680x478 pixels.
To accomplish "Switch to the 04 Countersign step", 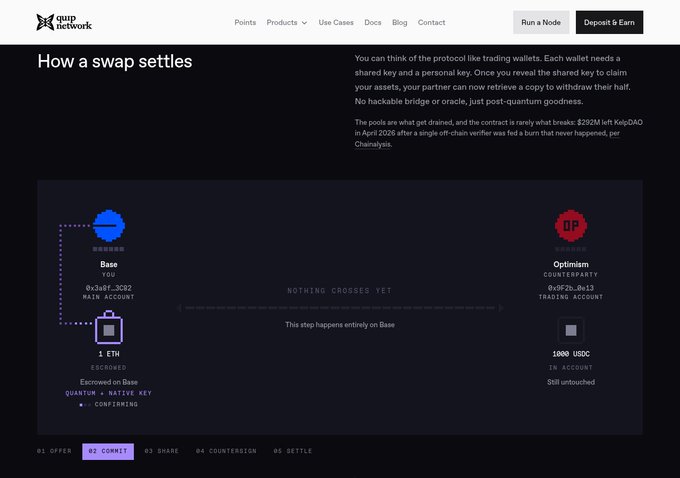I will (226, 451).
